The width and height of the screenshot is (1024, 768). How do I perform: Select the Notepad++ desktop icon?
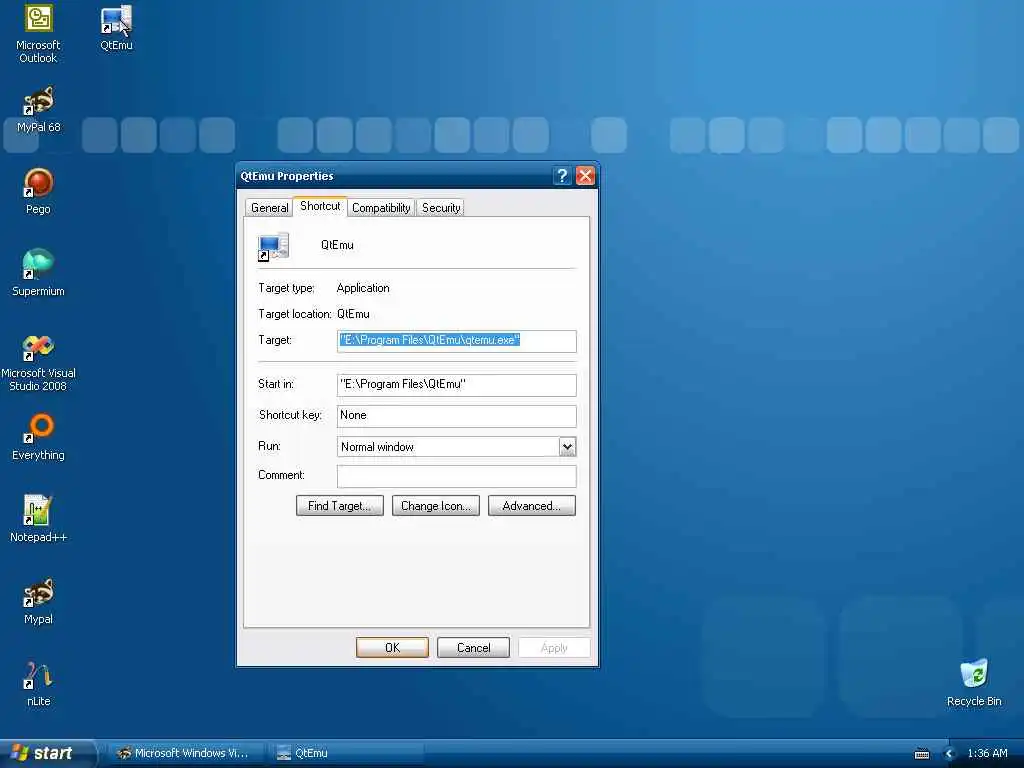click(38, 519)
